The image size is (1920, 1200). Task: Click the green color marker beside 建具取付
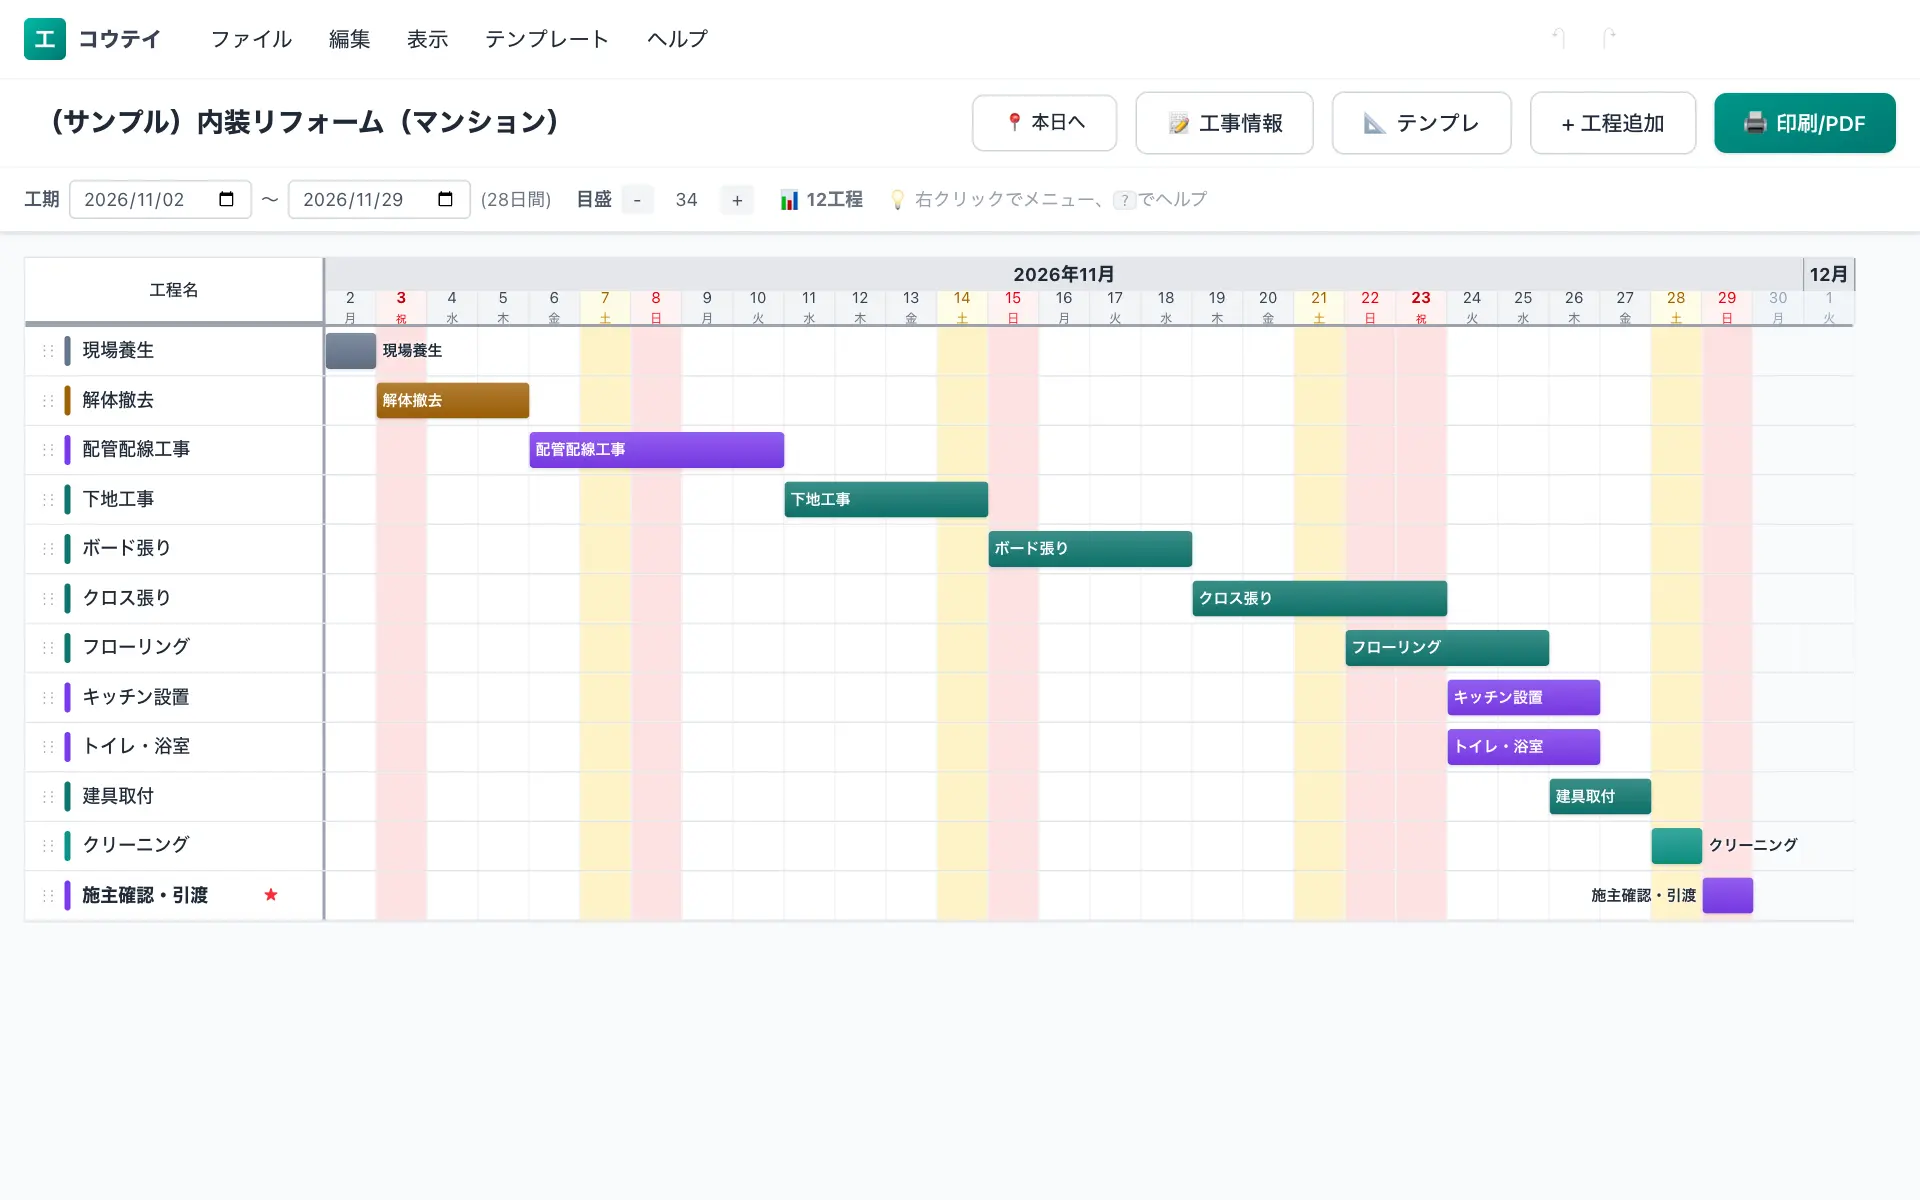click(x=67, y=796)
